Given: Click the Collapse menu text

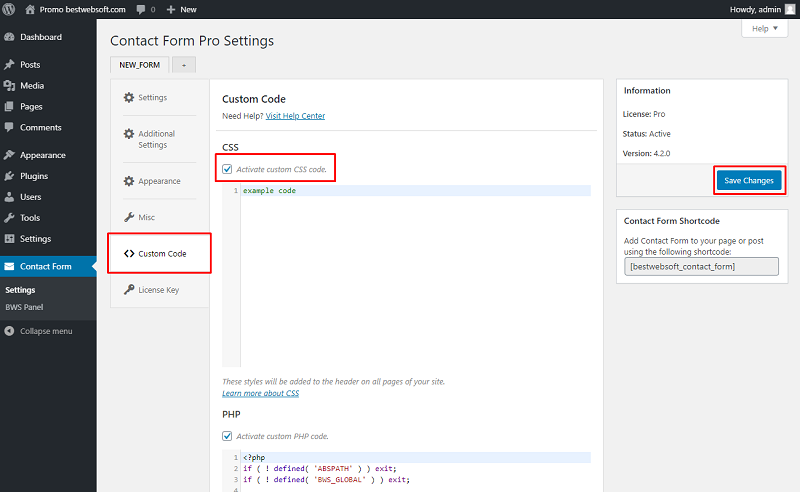Looking at the screenshot, I should pos(46,331).
